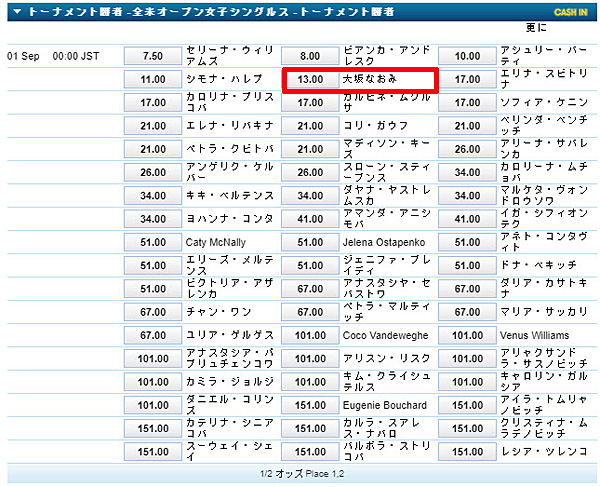Click 151.00 odds for カルラ・スアレス・ナバロ
The image size is (600, 487).
tap(310, 428)
